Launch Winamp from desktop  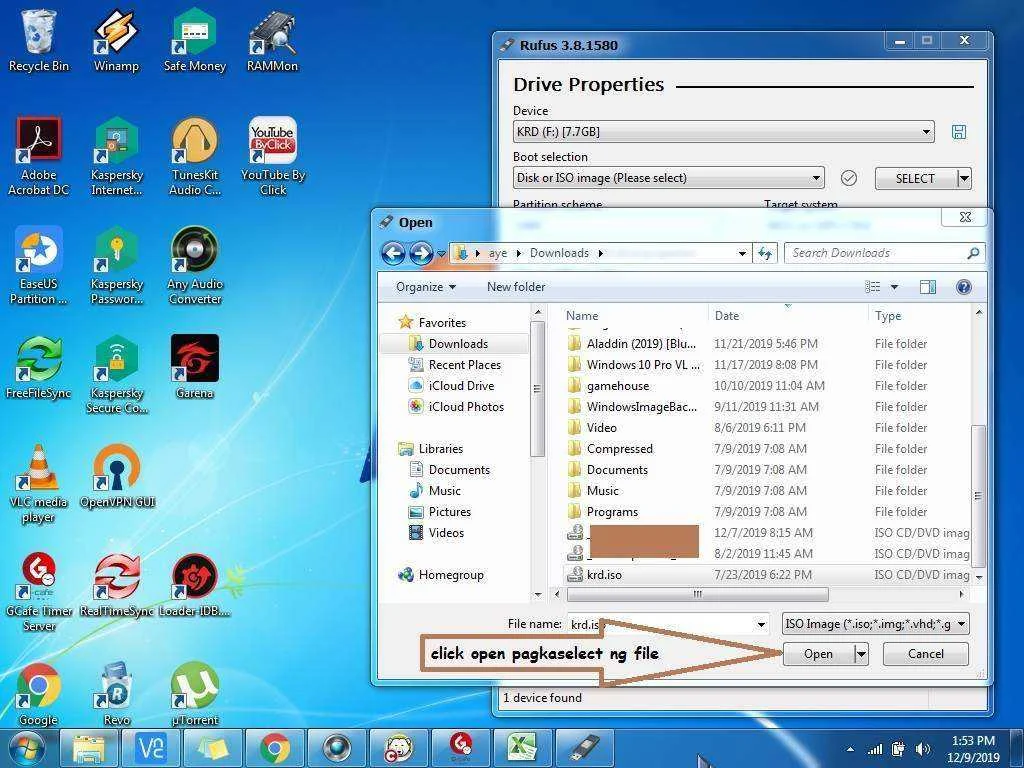point(116,40)
